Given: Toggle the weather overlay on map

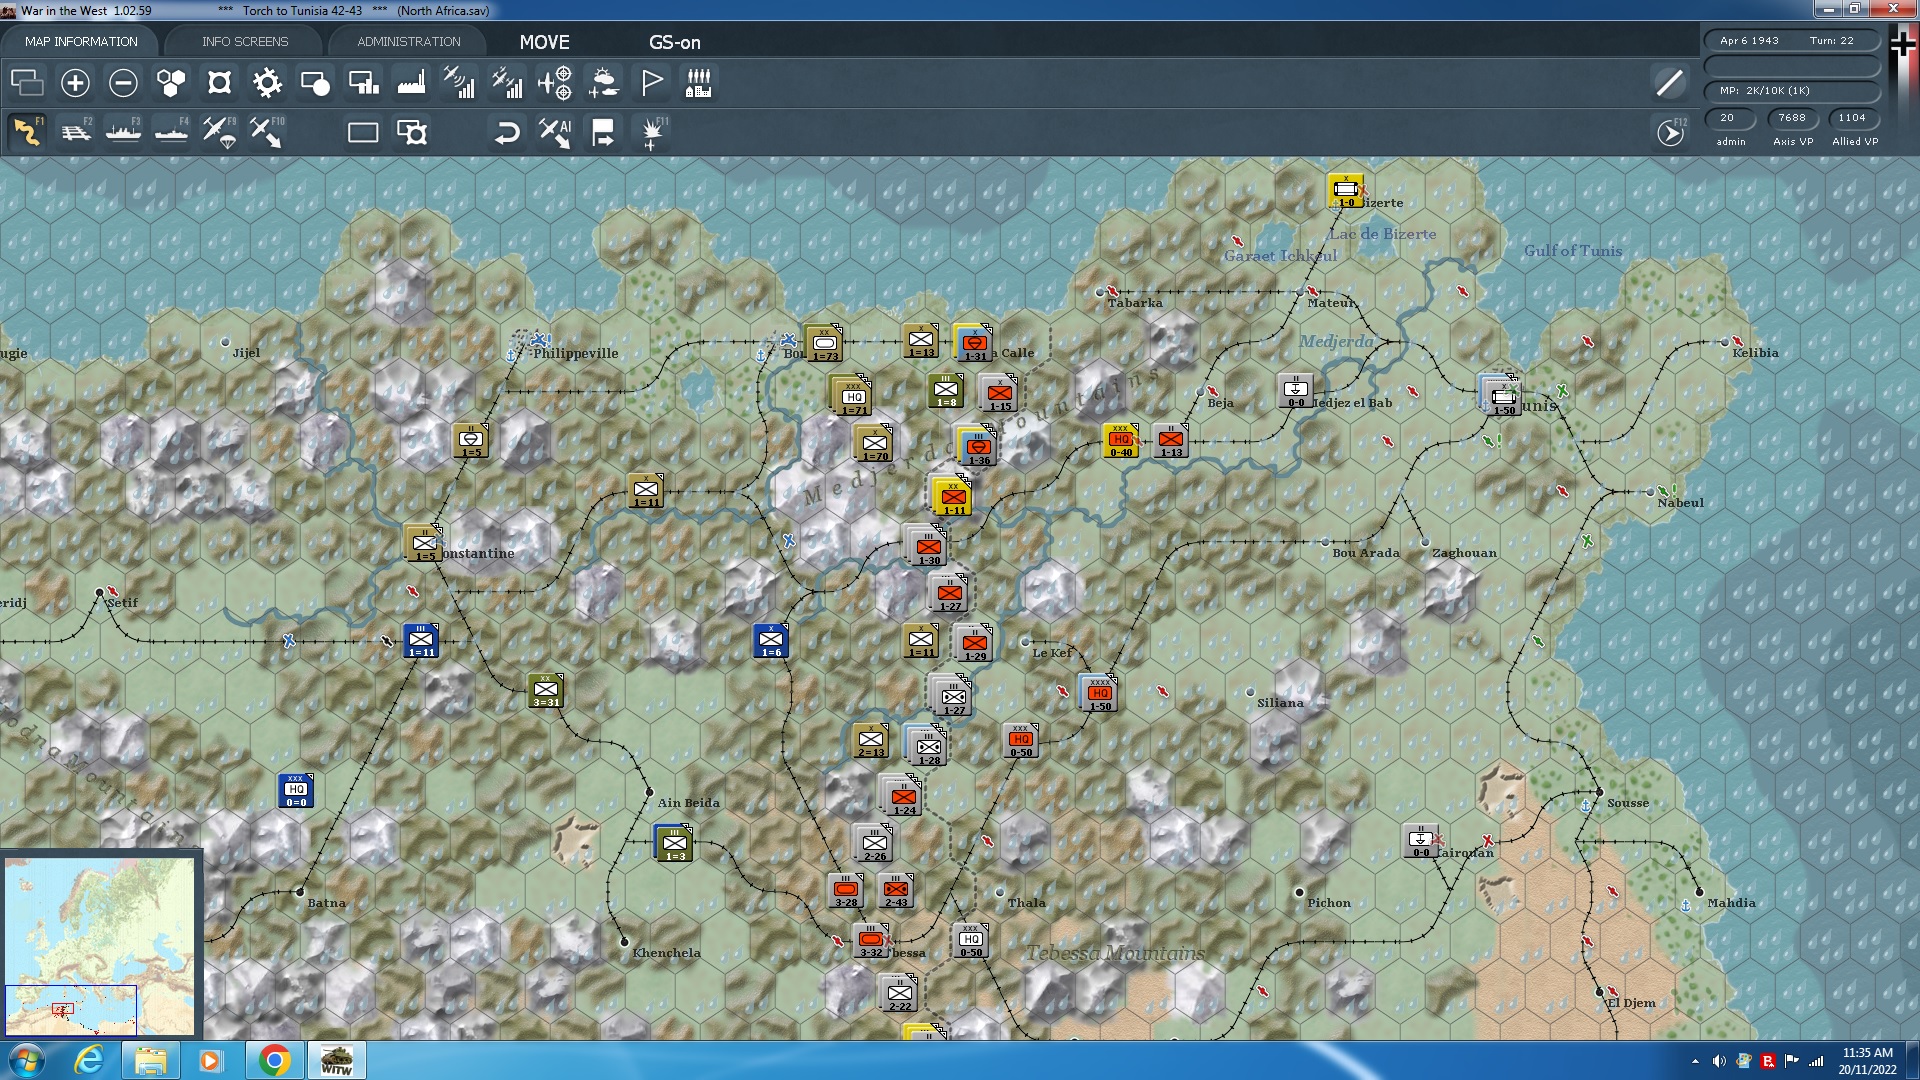Looking at the screenshot, I should click(x=603, y=83).
